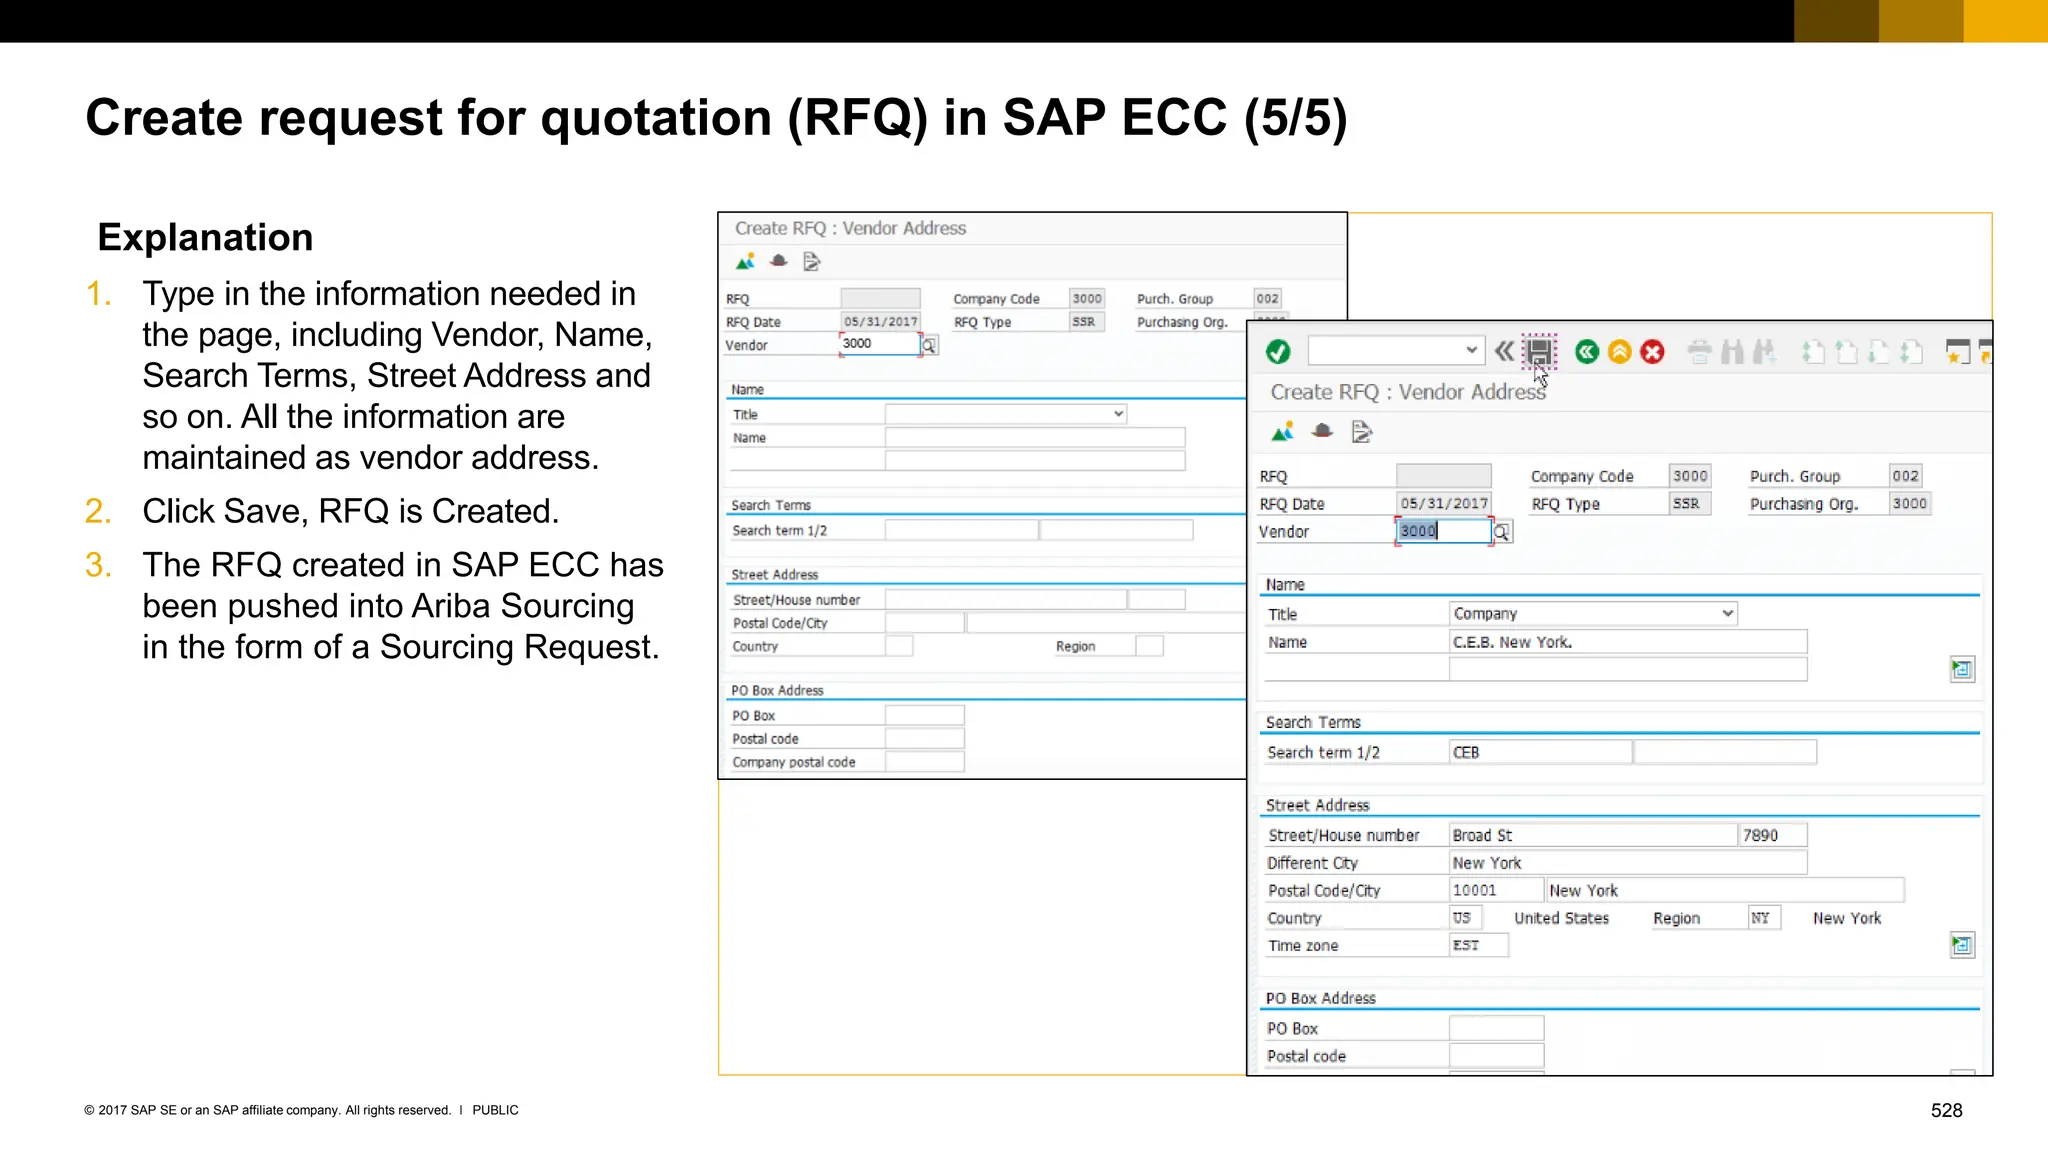Open the command field dropdown in toolbar
Image resolution: width=2048 pixels, height=1152 pixels.
1471,350
